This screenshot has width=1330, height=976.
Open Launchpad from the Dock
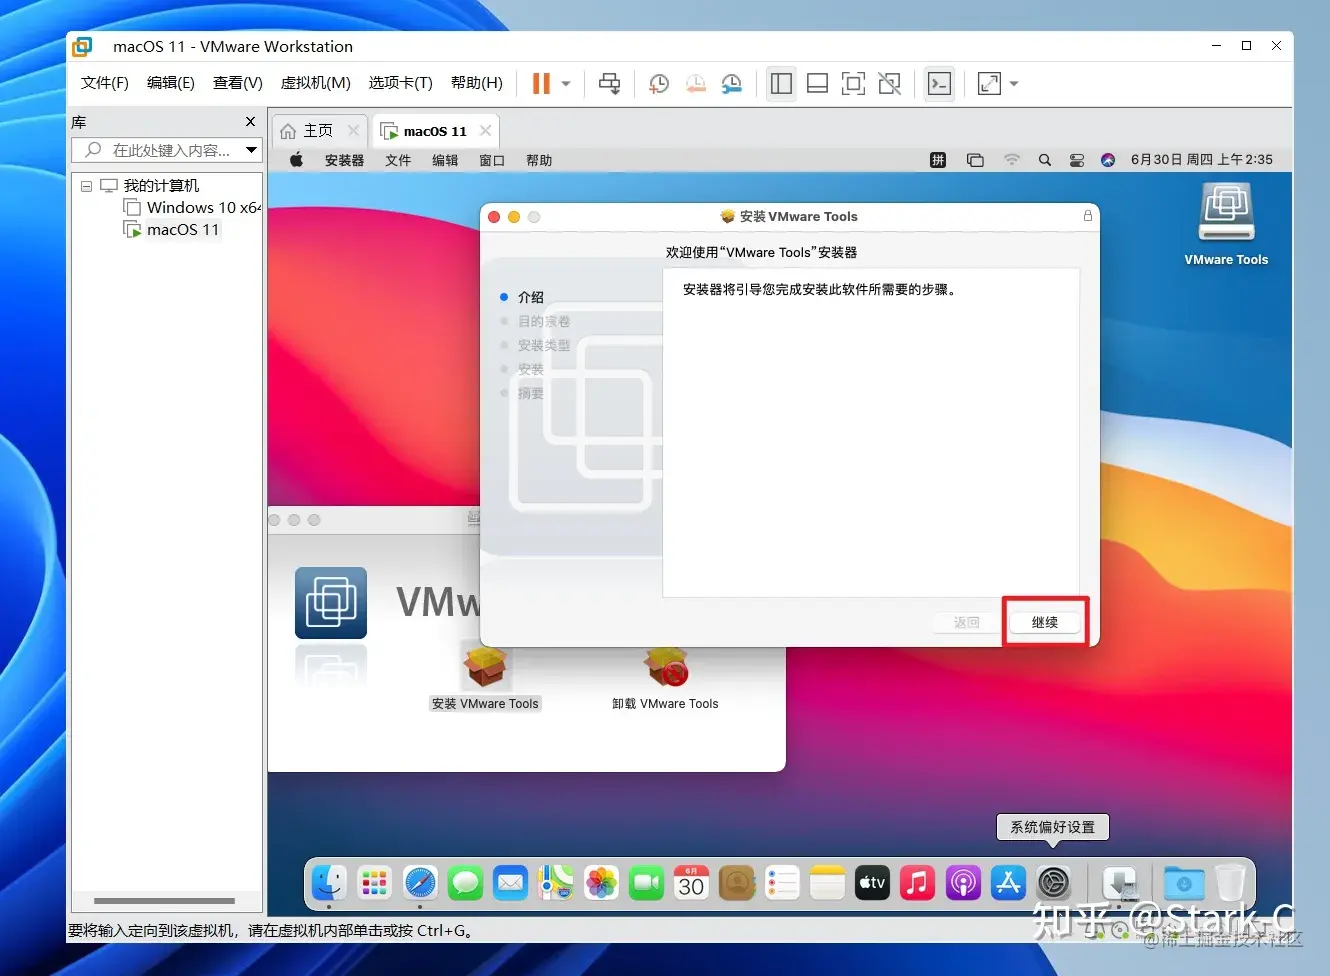pos(374,883)
